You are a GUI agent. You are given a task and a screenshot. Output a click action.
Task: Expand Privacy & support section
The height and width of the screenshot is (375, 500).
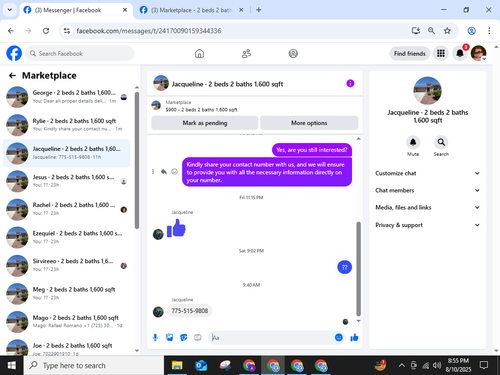pos(427,225)
